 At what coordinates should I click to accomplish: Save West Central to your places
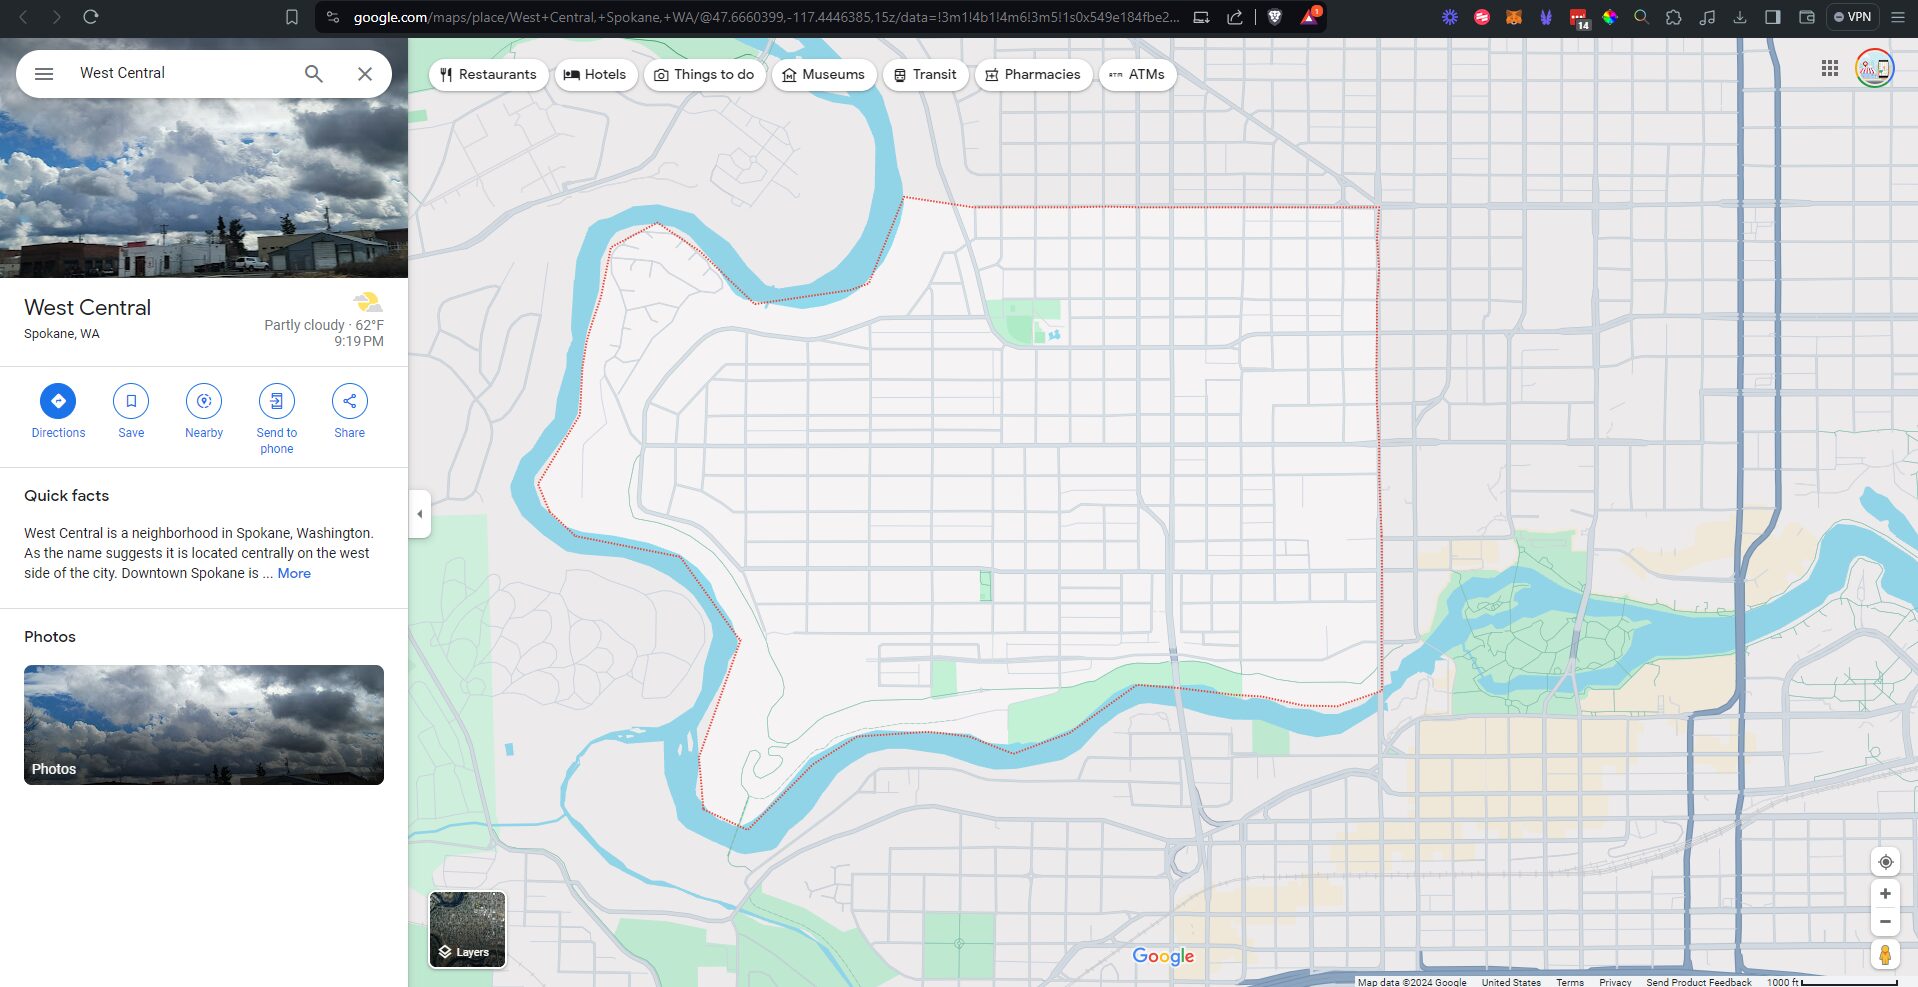click(x=131, y=401)
